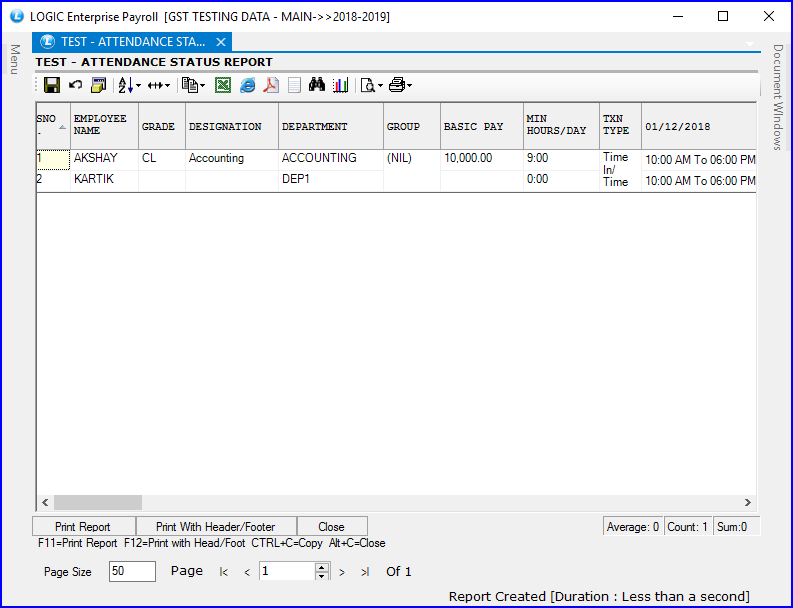The height and width of the screenshot is (608, 793).
Task: Open the Document Windows side panel
Action: [778, 97]
